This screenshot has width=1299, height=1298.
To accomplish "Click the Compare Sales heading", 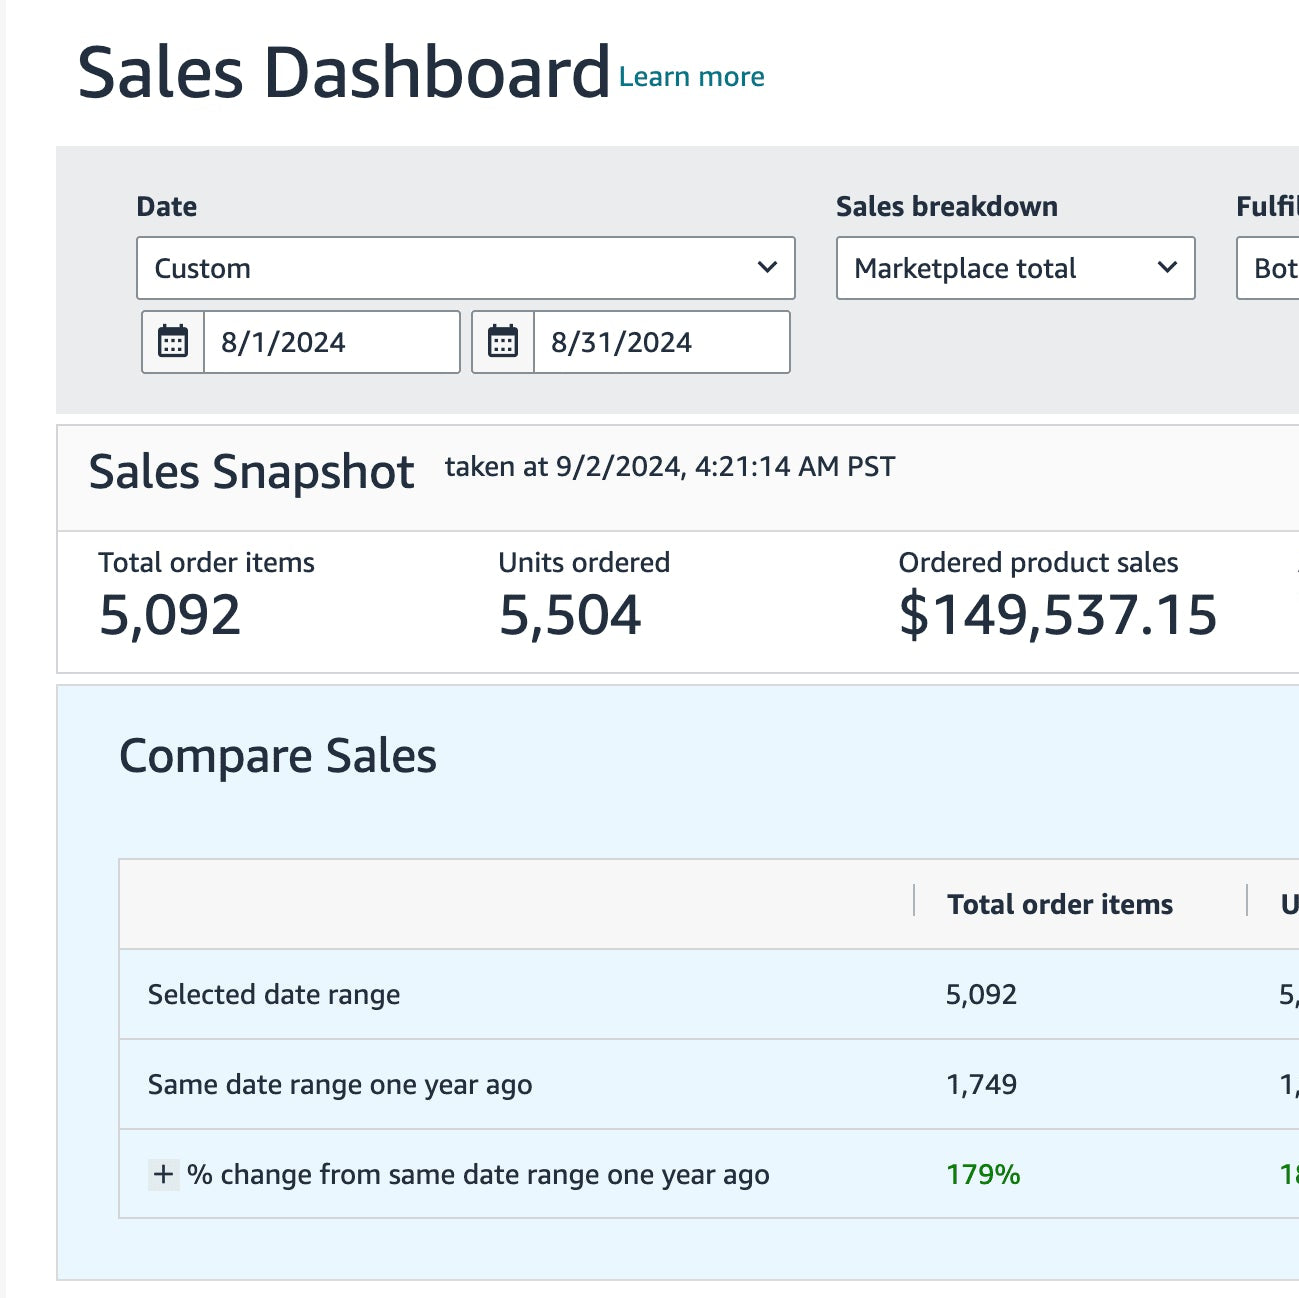I will tap(277, 756).
